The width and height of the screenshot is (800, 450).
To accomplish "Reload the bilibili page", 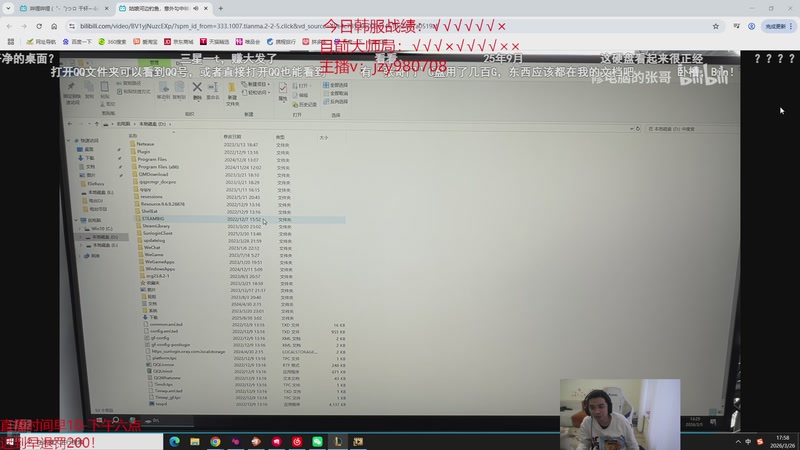I will point(39,26).
